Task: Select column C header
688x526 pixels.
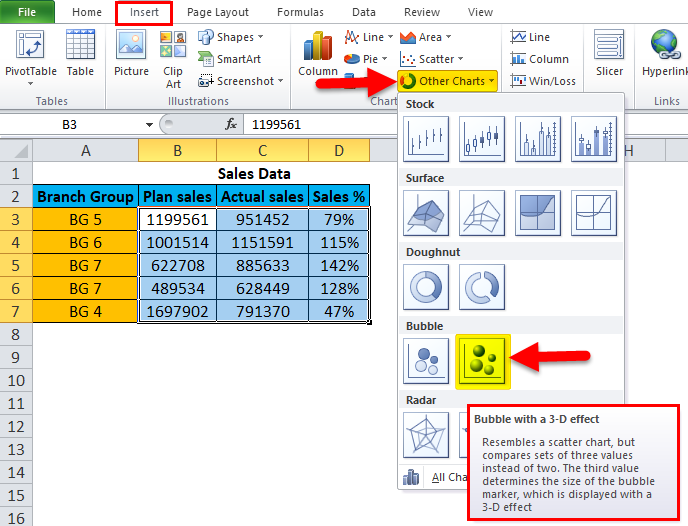Action: pos(262,150)
